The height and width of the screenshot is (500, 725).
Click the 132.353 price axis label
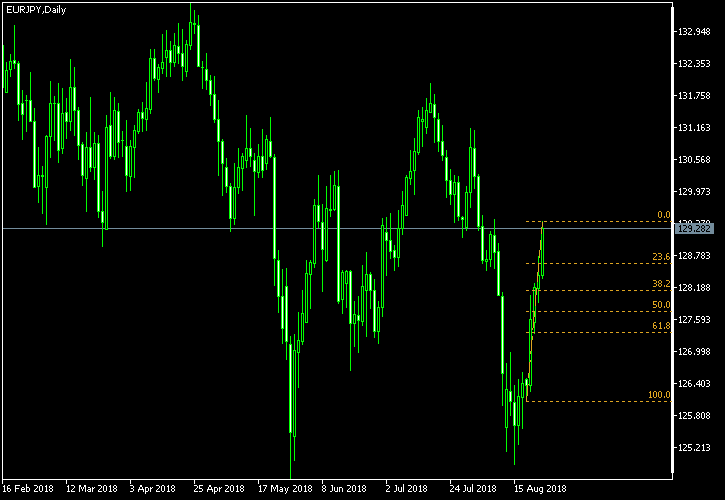(x=694, y=64)
